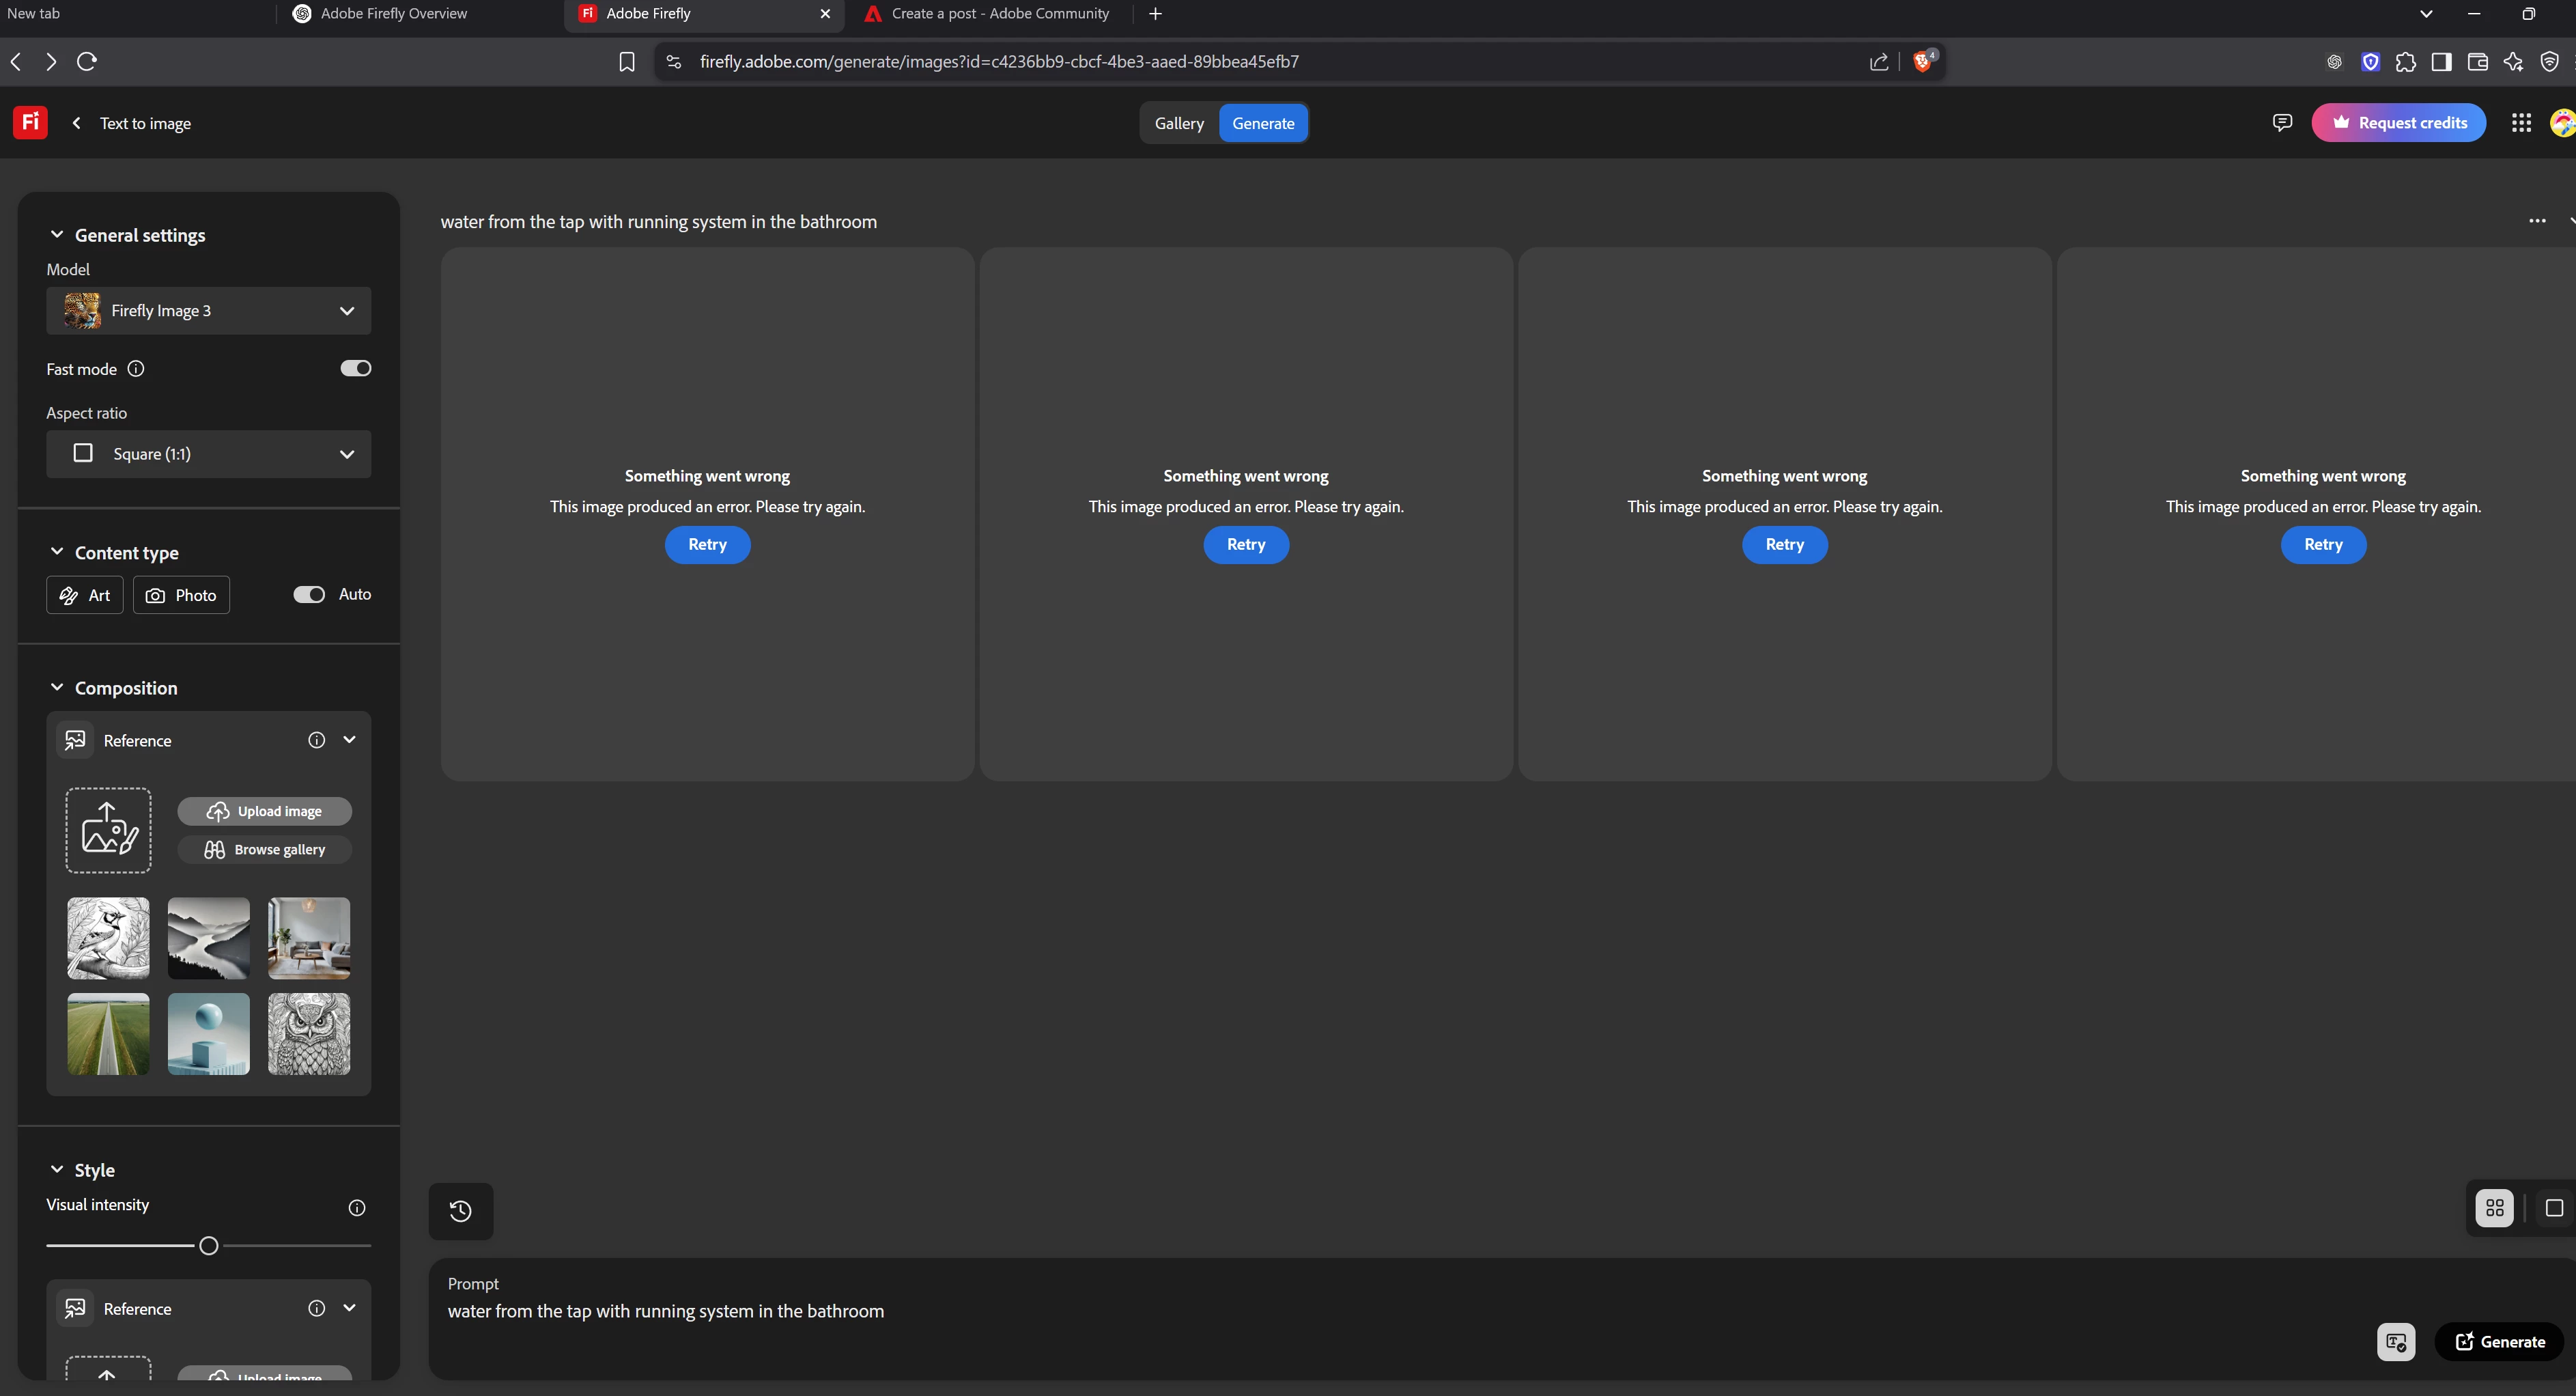The image size is (2576, 1396).
Task: Click Retry on the first failed image
Action: [707, 545]
